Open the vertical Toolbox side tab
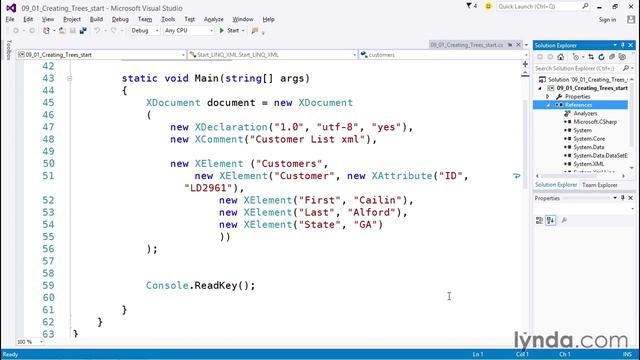Viewport: 640px width, 360px height. 9,50
